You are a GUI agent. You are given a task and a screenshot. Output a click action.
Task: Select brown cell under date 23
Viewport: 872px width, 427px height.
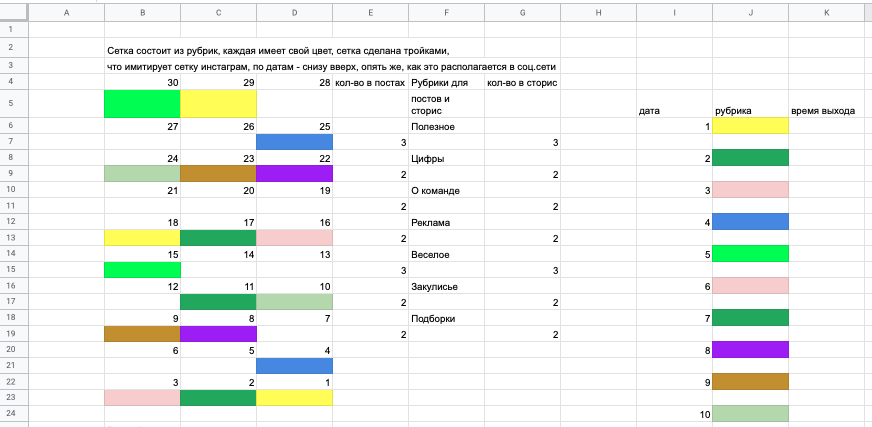coord(219,174)
